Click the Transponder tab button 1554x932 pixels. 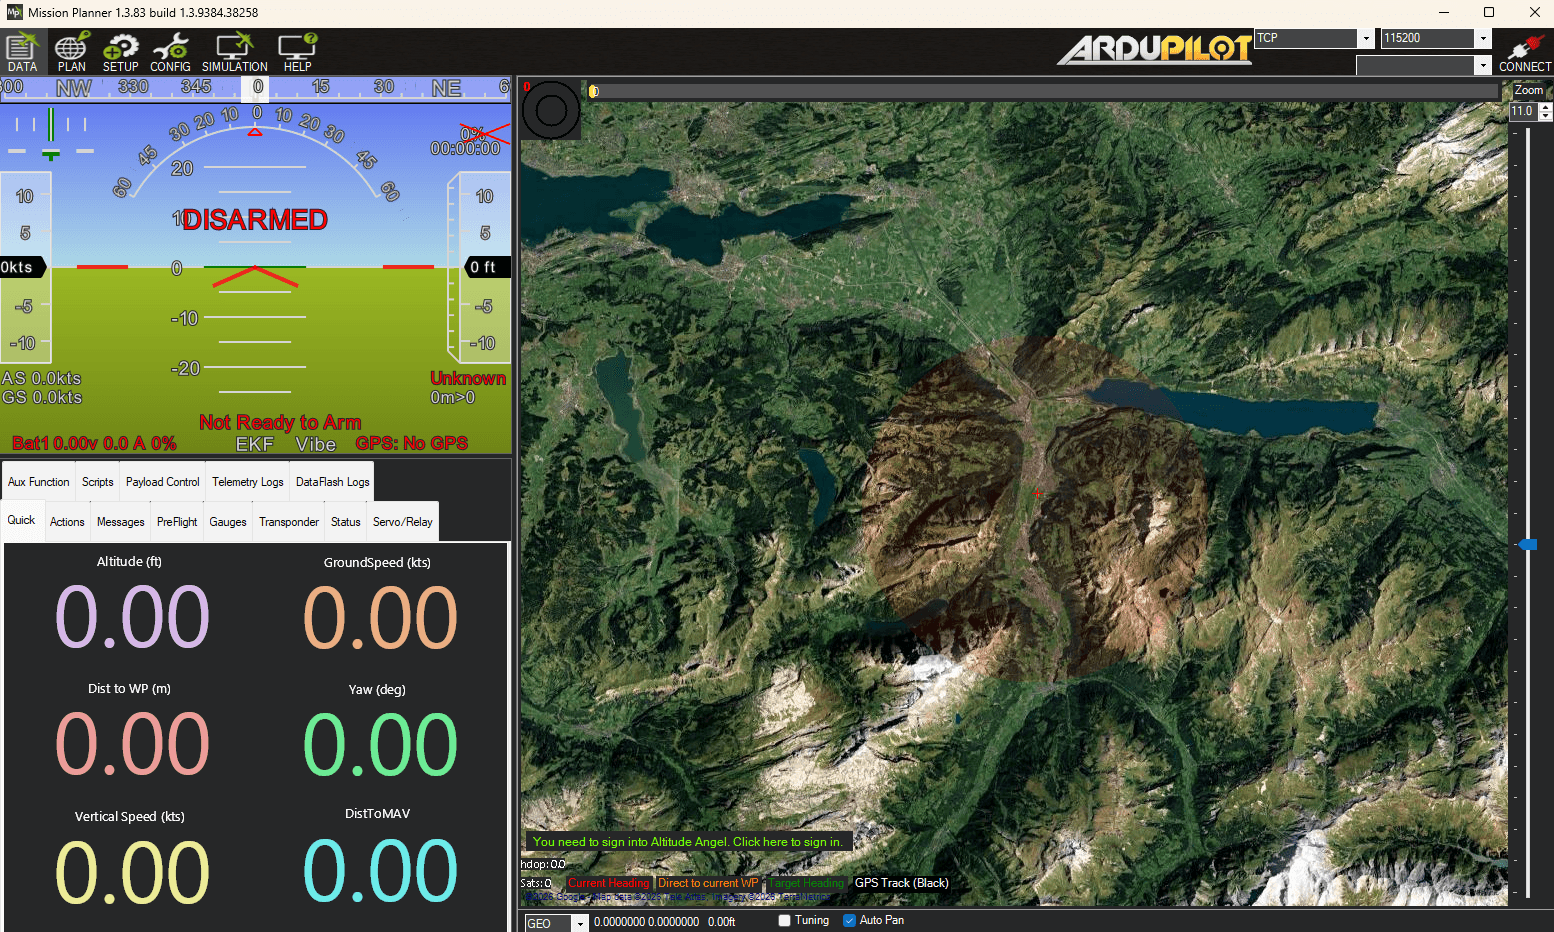pos(288,521)
